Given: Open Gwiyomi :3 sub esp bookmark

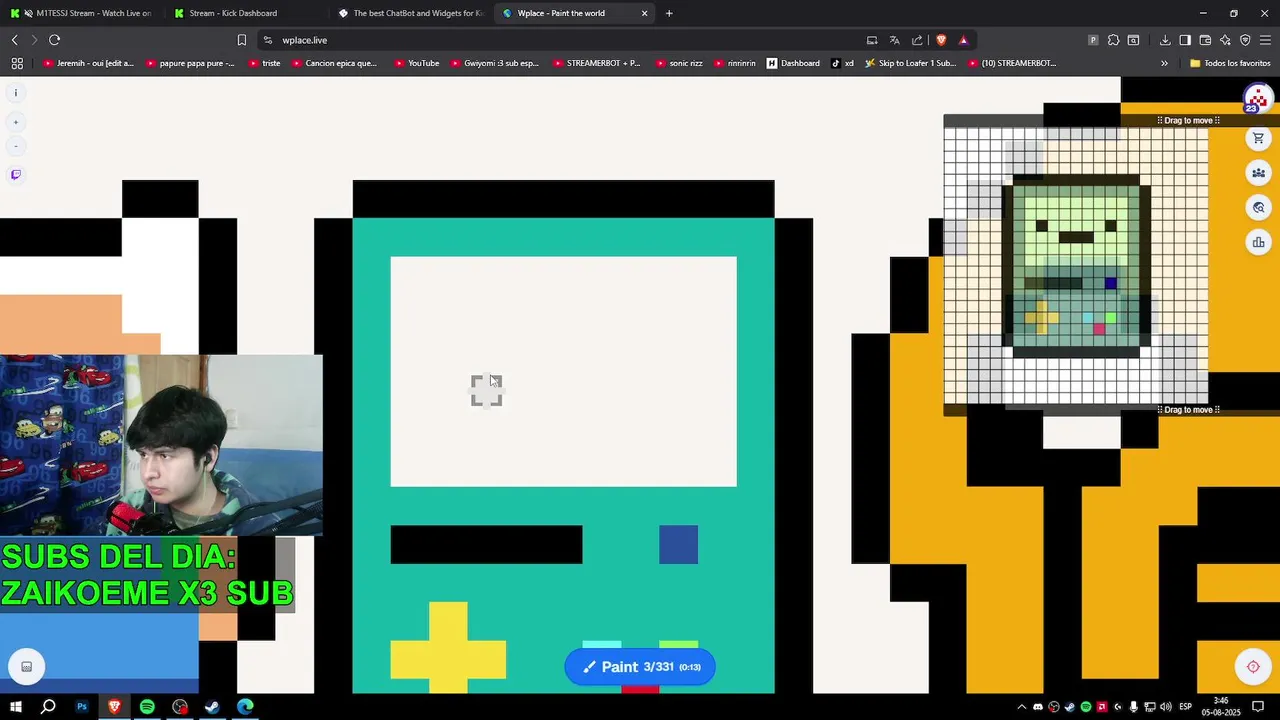Looking at the screenshot, I should 495,63.
